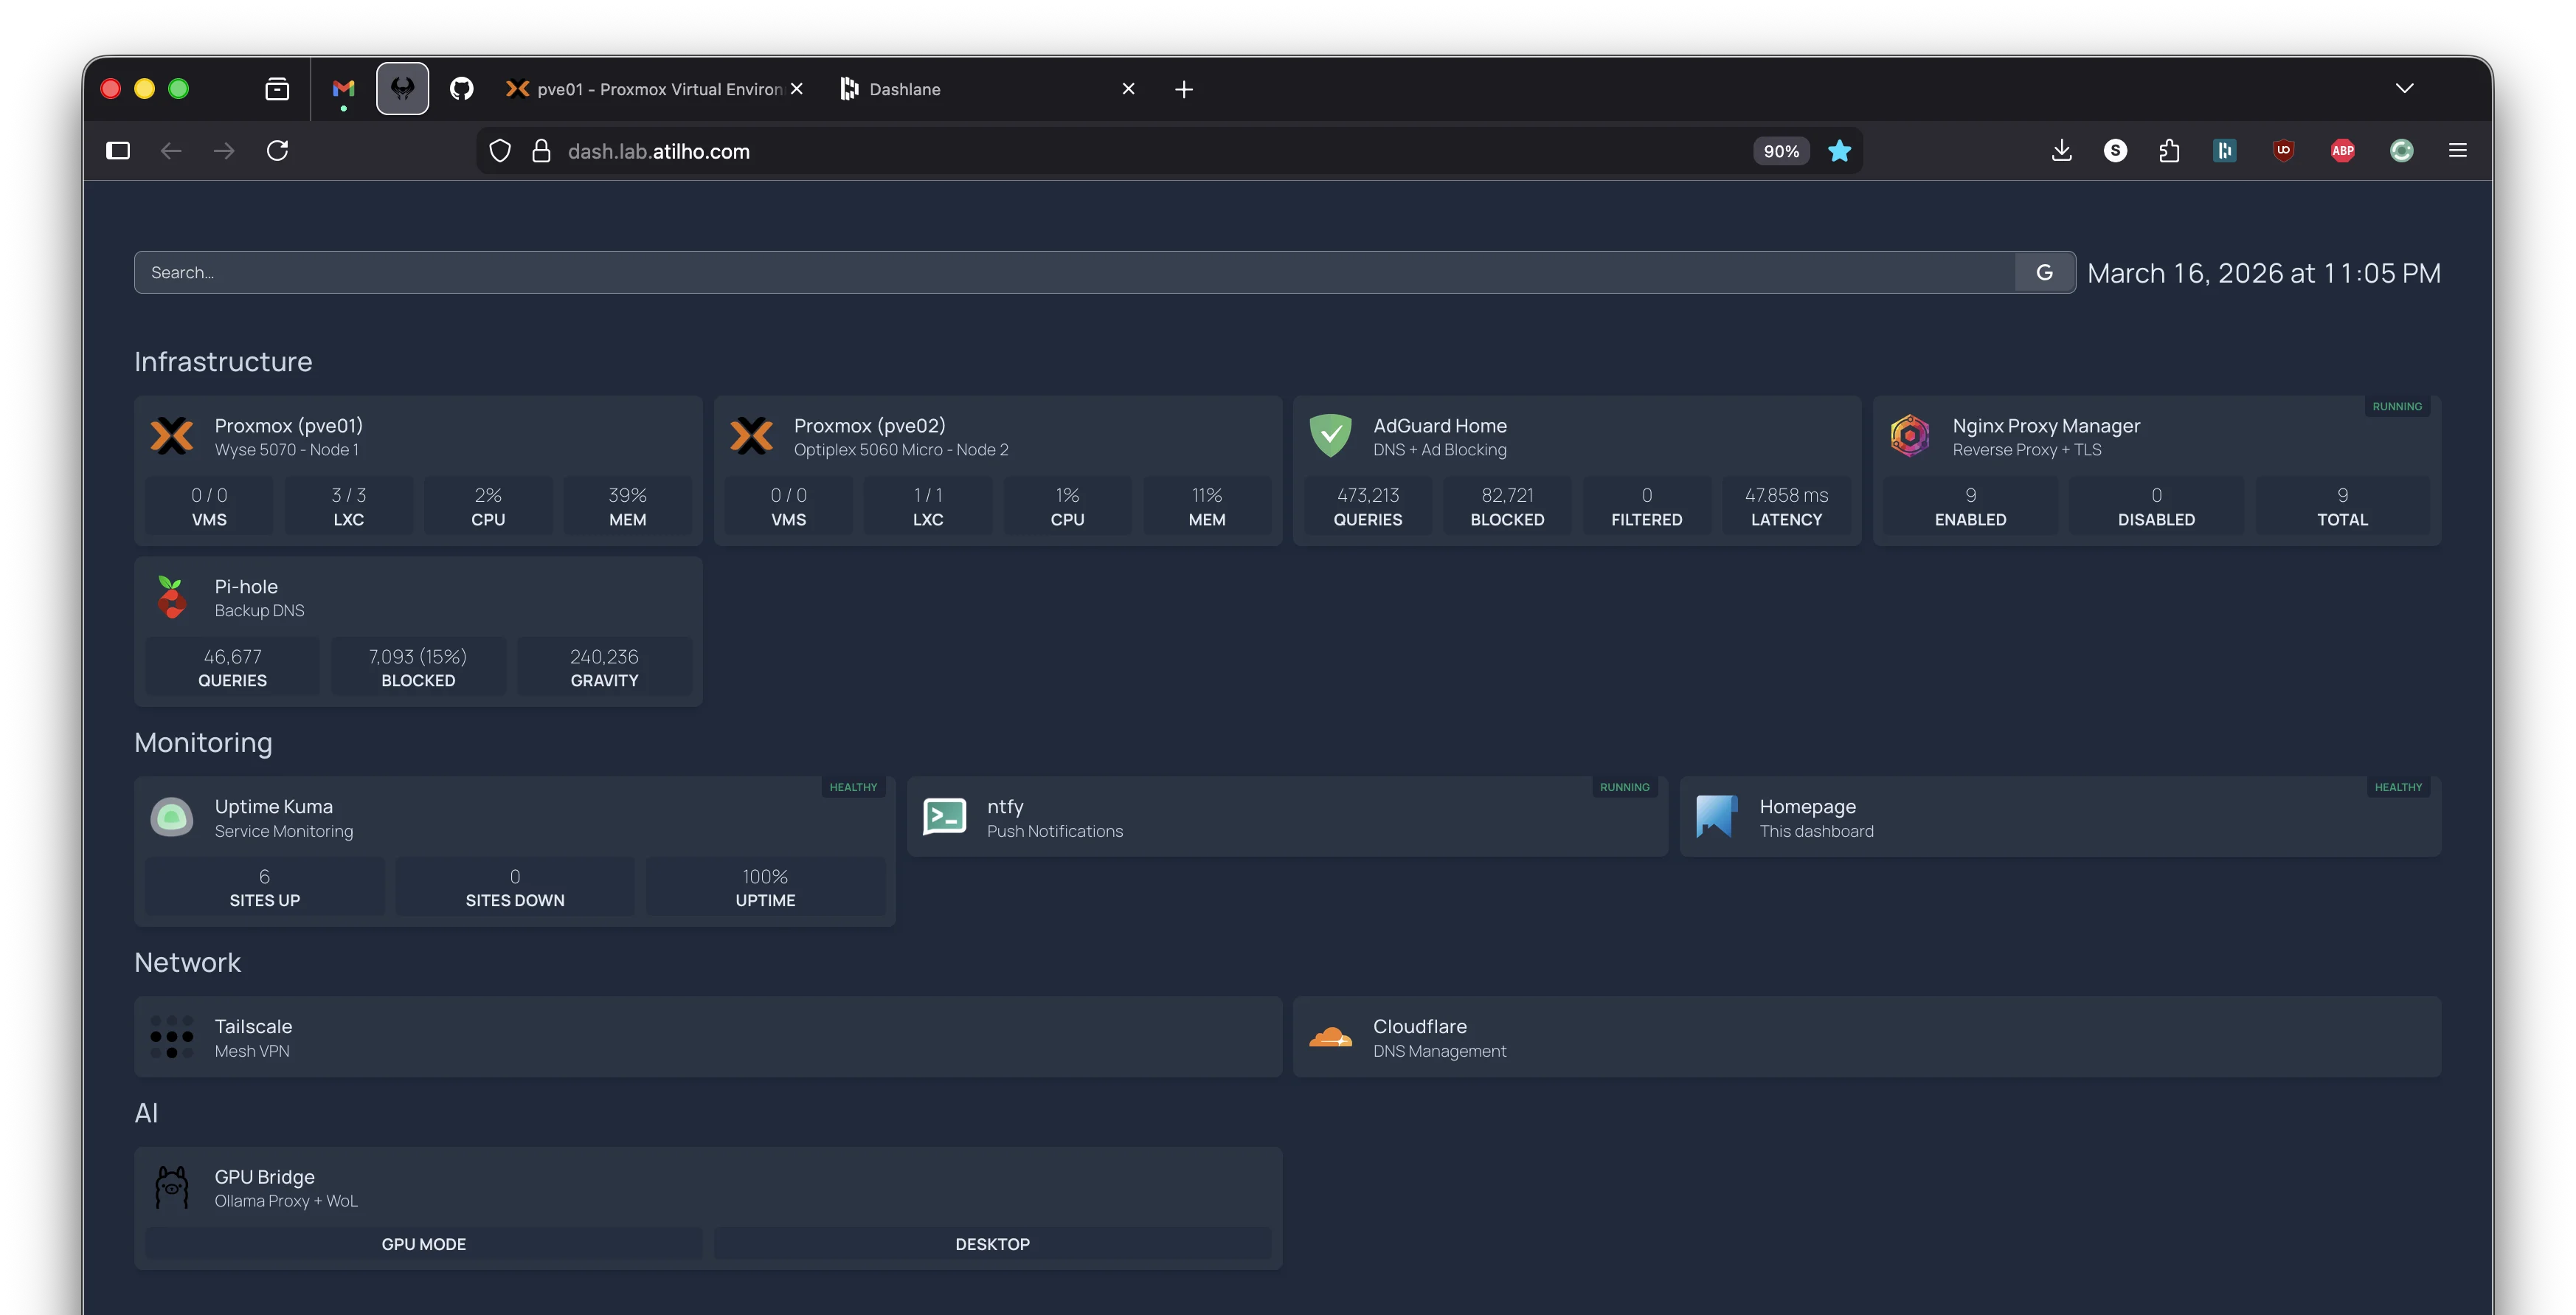
Task: Click the 90% zoom indicator
Action: coord(1781,150)
